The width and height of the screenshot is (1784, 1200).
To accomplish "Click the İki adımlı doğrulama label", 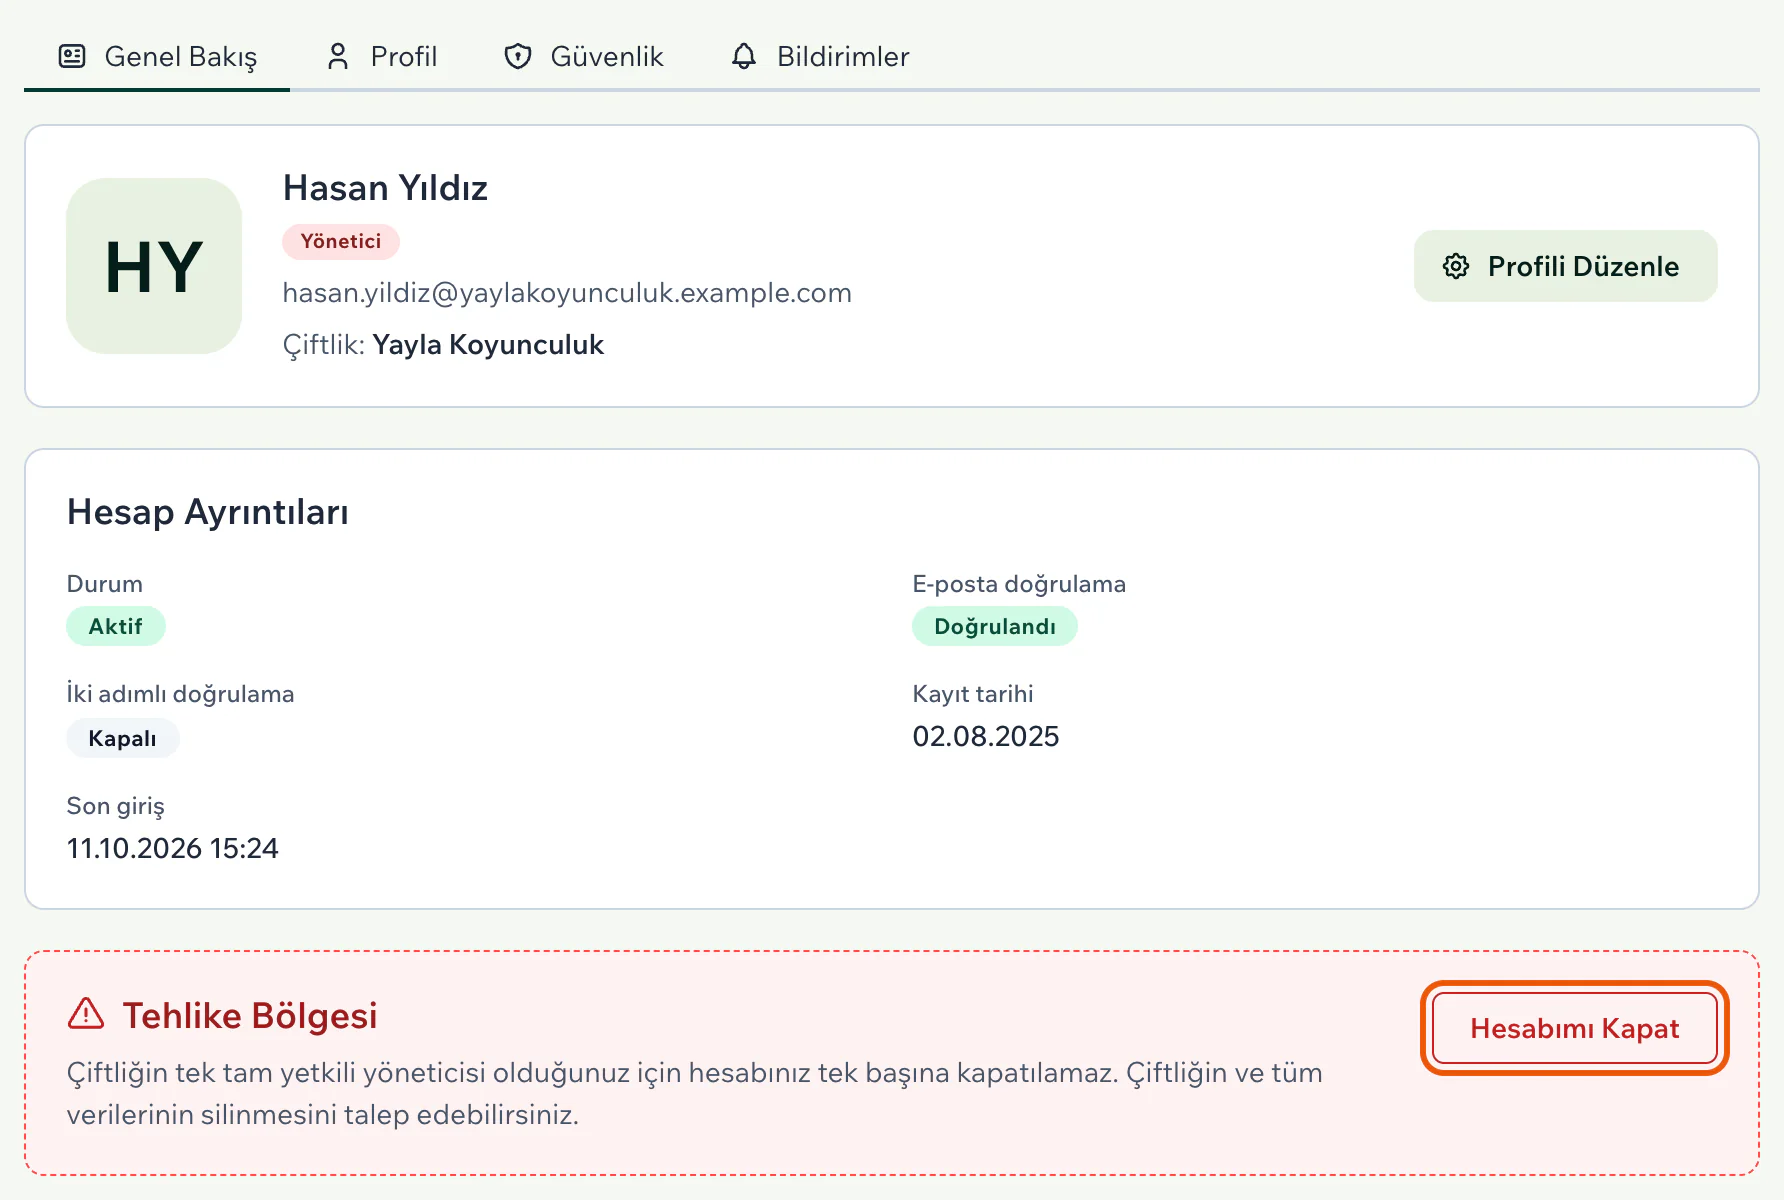I will tap(180, 694).
